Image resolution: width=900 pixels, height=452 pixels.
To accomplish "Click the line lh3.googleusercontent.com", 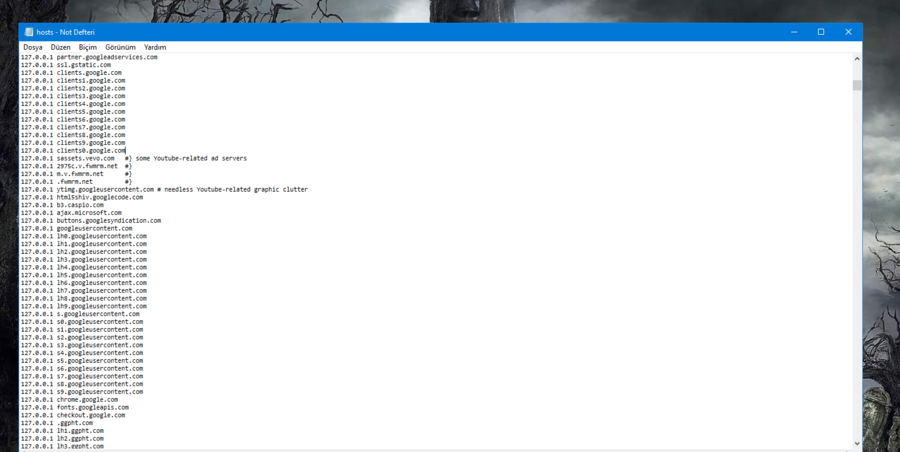I will [x=84, y=259].
